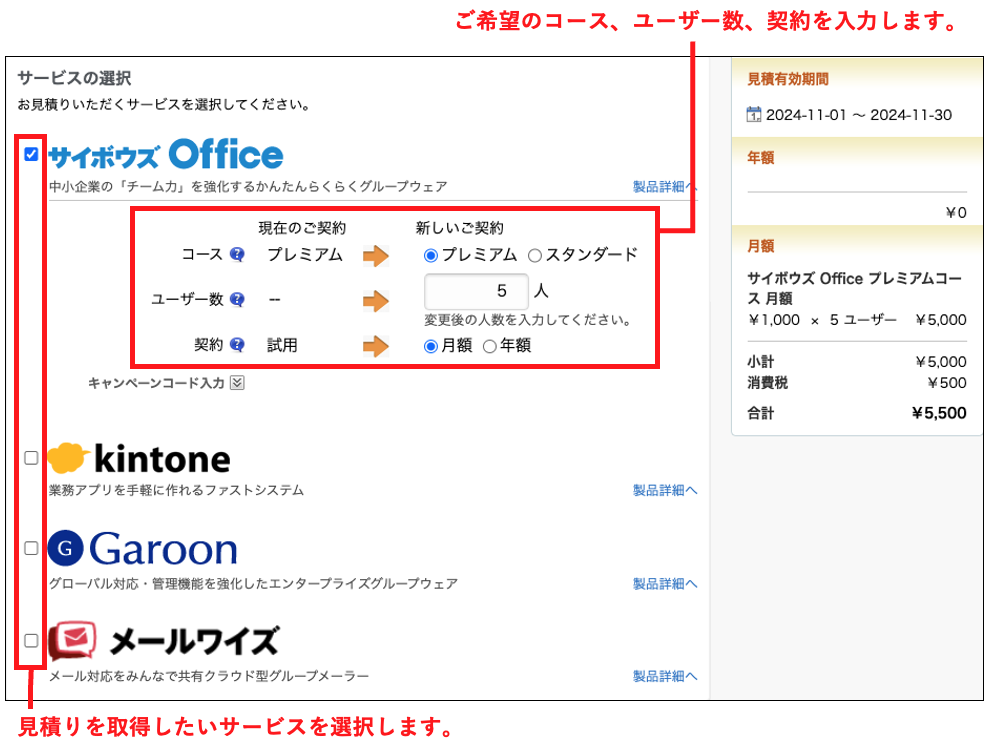This screenshot has height=748, width=988.
Task: Click the サイボウズ Office logo
Action: 166,155
